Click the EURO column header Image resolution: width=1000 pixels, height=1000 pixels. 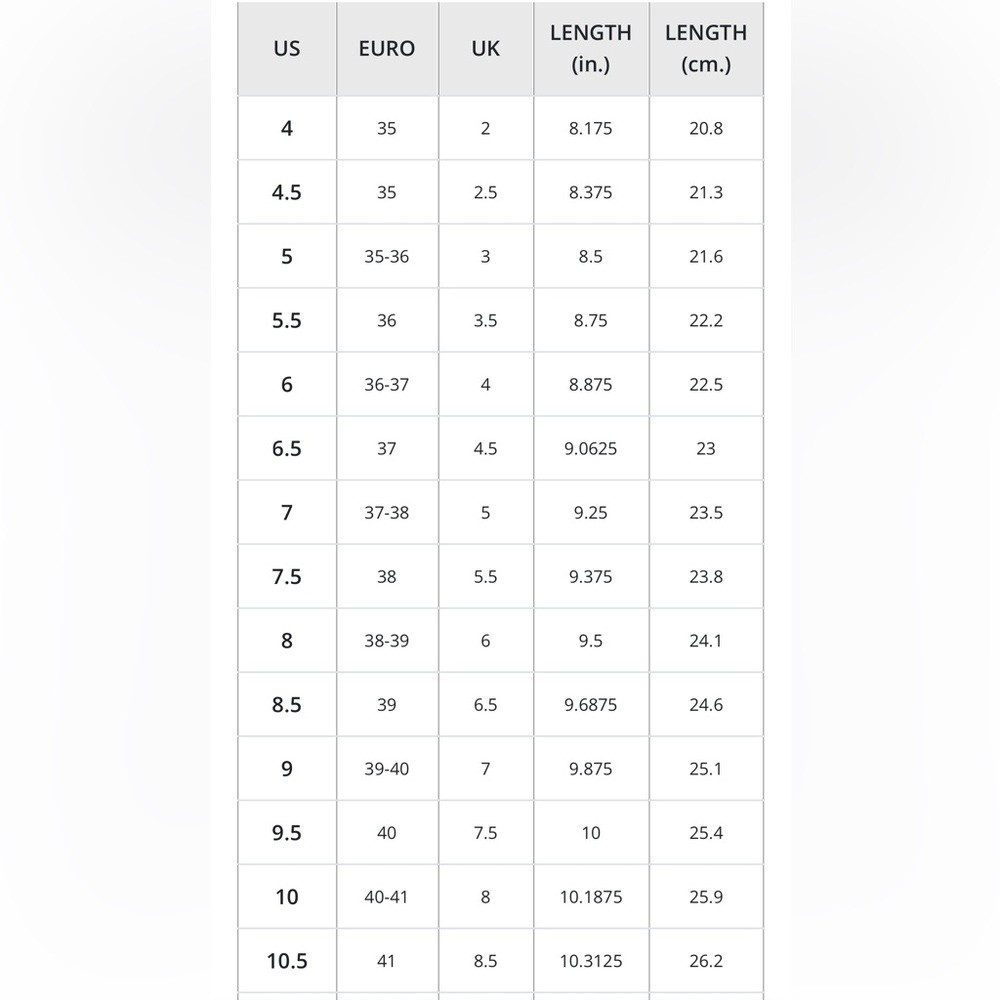coord(387,48)
